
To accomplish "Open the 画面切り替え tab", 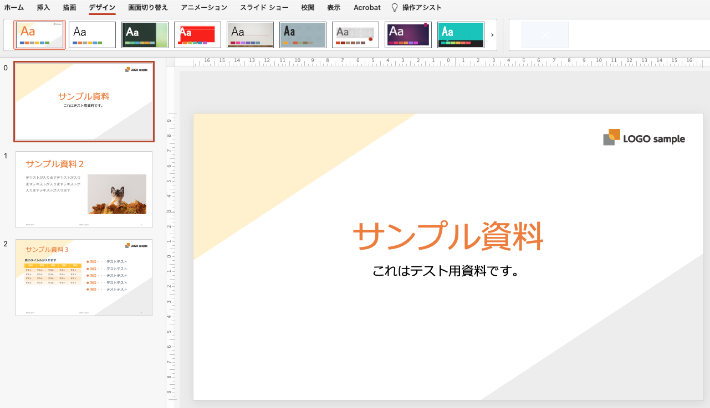I will (x=148, y=7).
